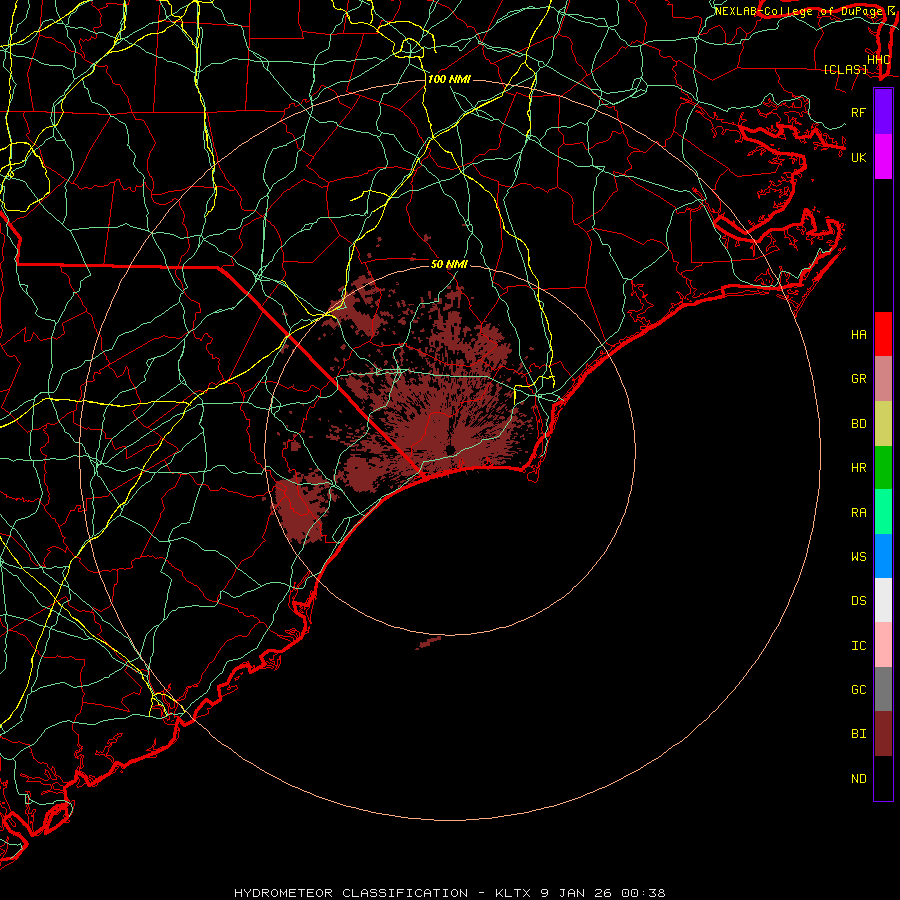
Task: Click the ND legend label
Action: 858,779
